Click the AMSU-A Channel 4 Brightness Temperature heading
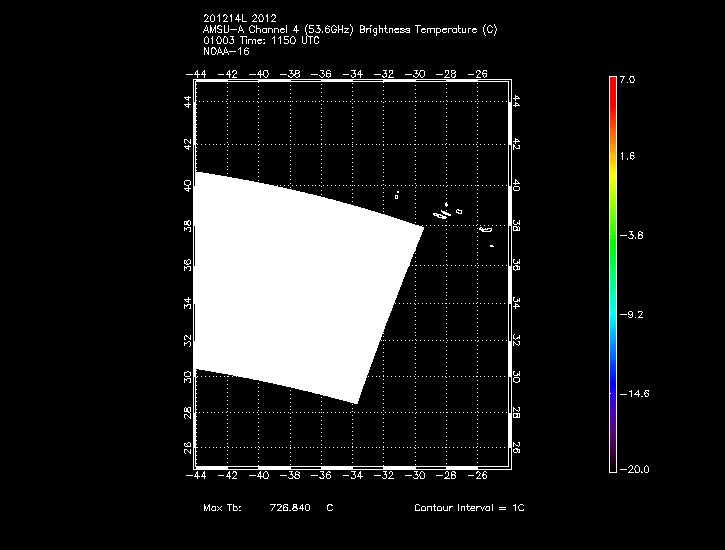Viewport: 725px width, 550px height. pyautogui.click(x=349, y=30)
